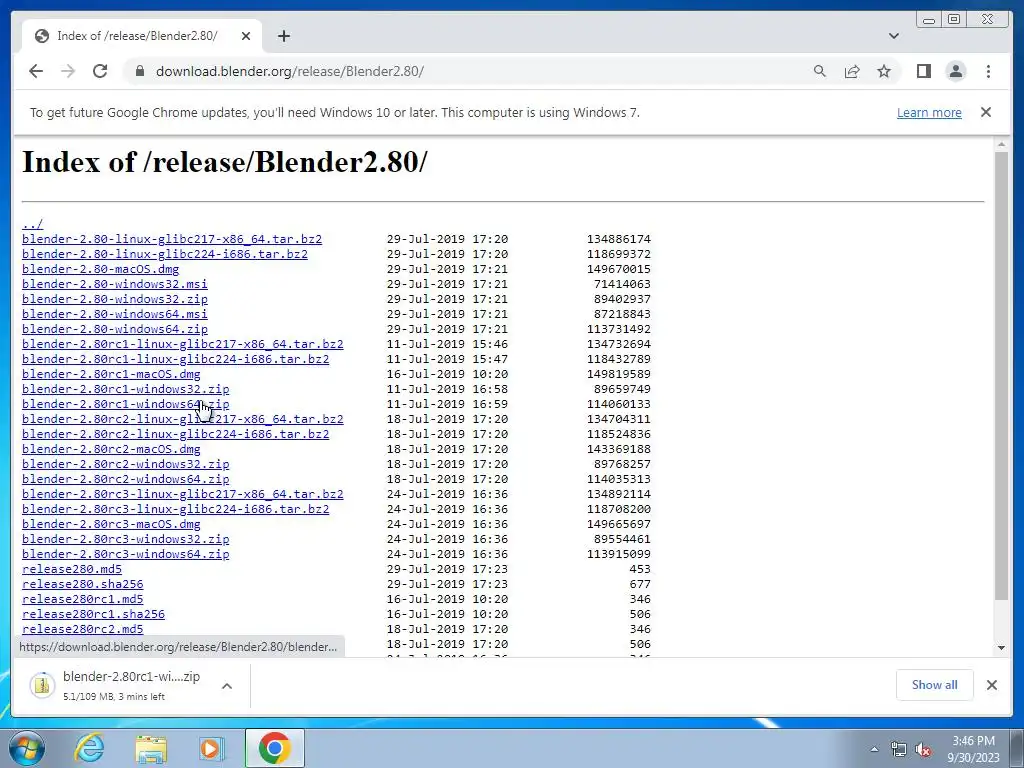Click the address bar URL
The image size is (1024, 768).
coord(289,71)
